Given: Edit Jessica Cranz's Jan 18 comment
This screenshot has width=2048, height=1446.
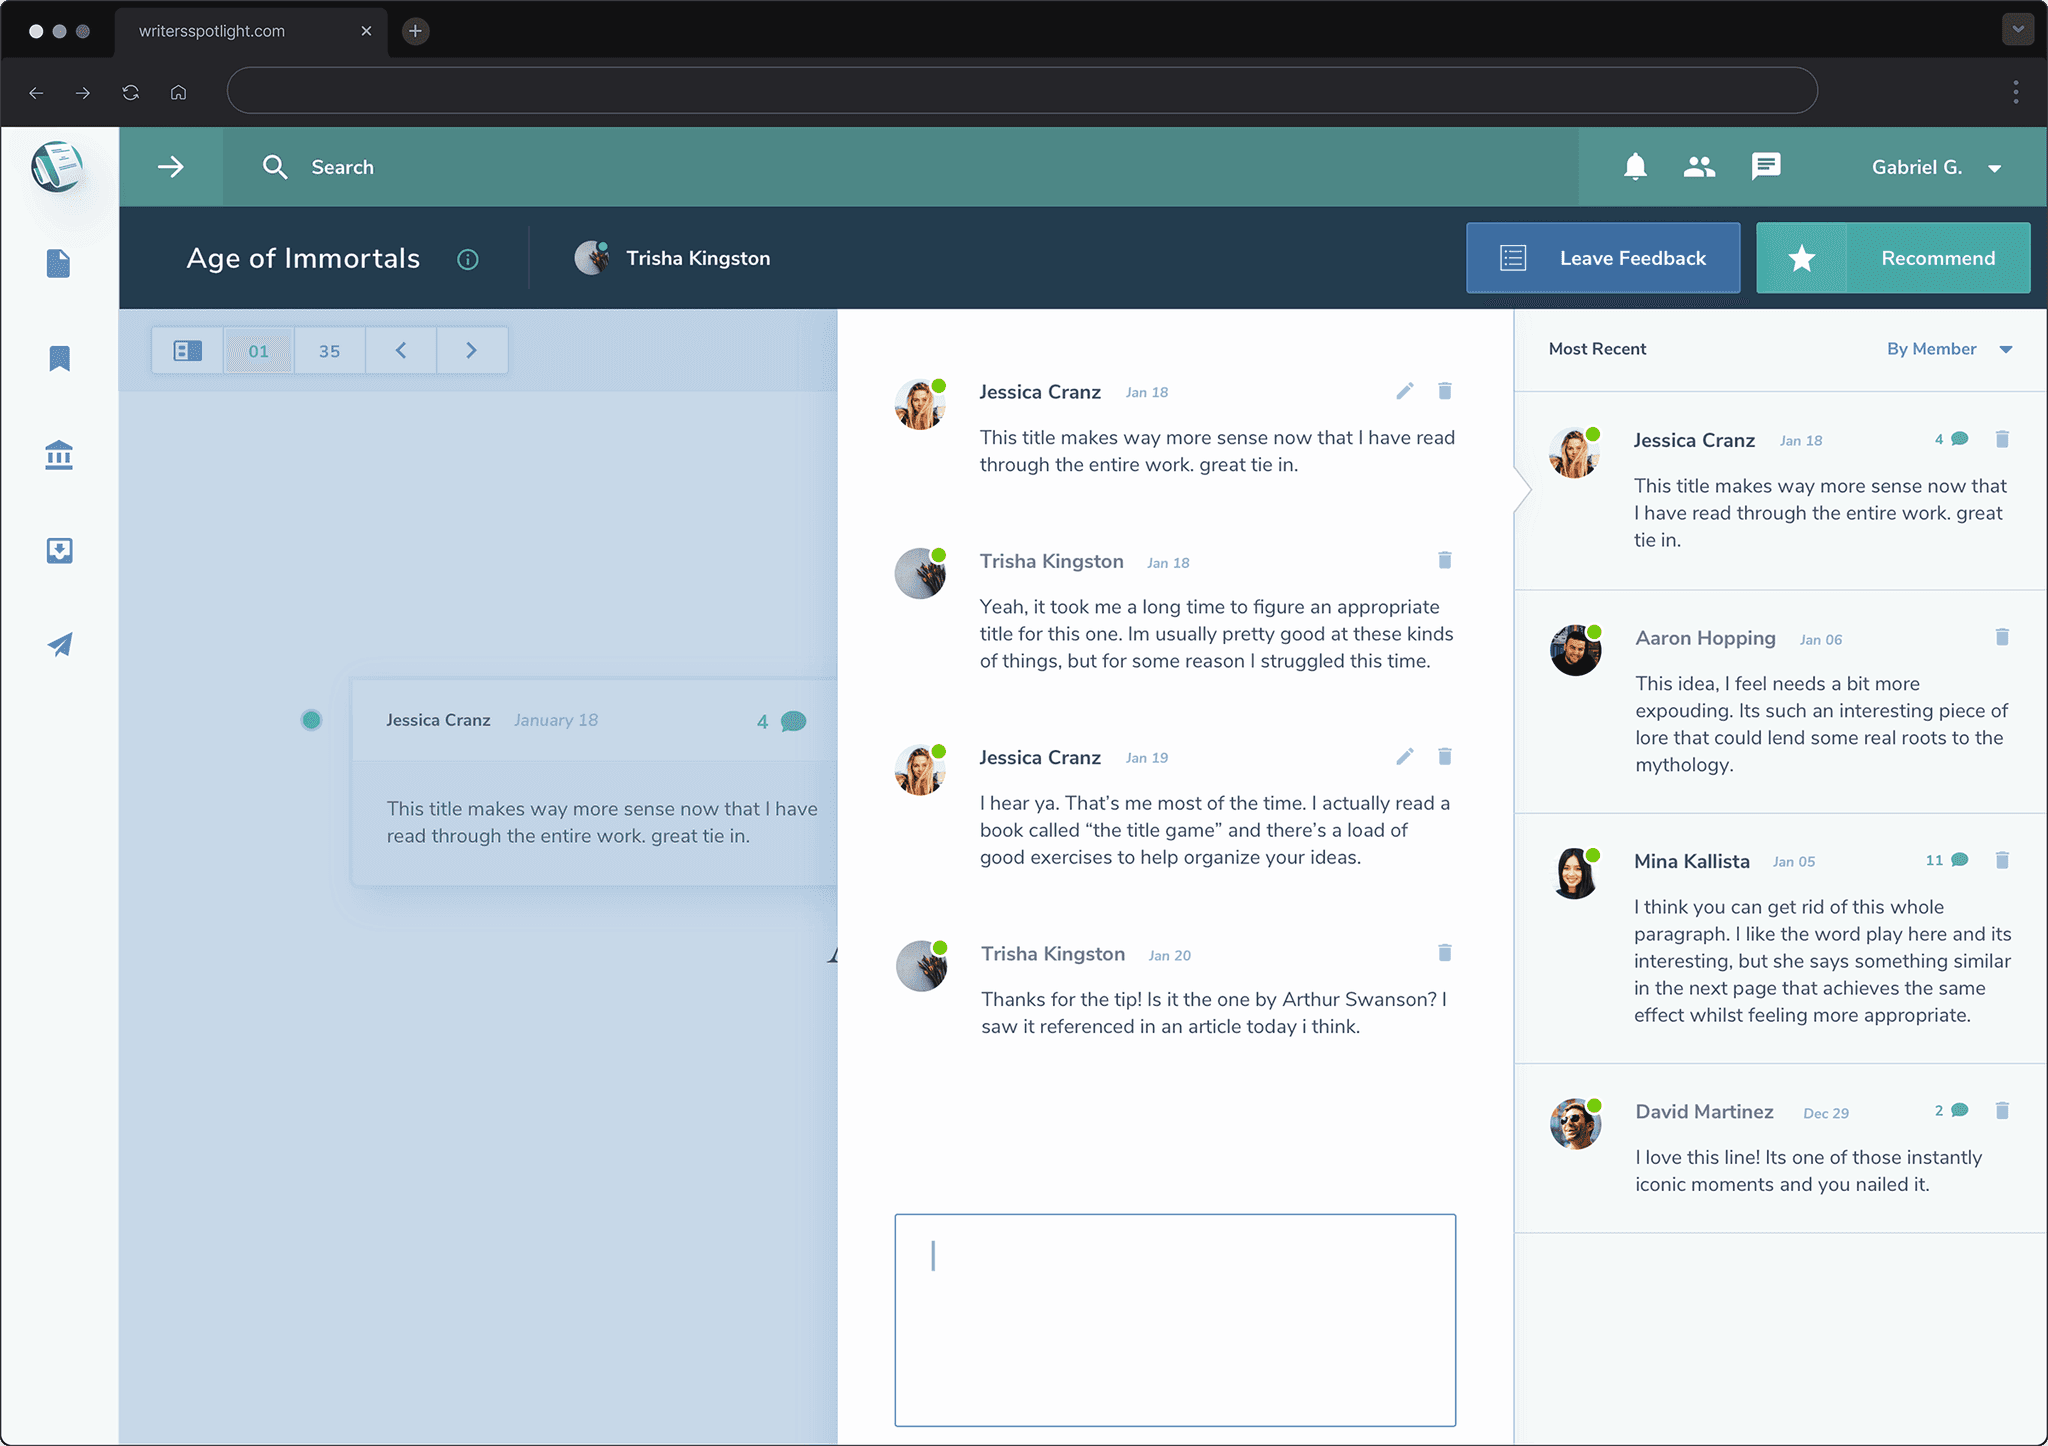Looking at the screenshot, I should pyautogui.click(x=1405, y=391).
